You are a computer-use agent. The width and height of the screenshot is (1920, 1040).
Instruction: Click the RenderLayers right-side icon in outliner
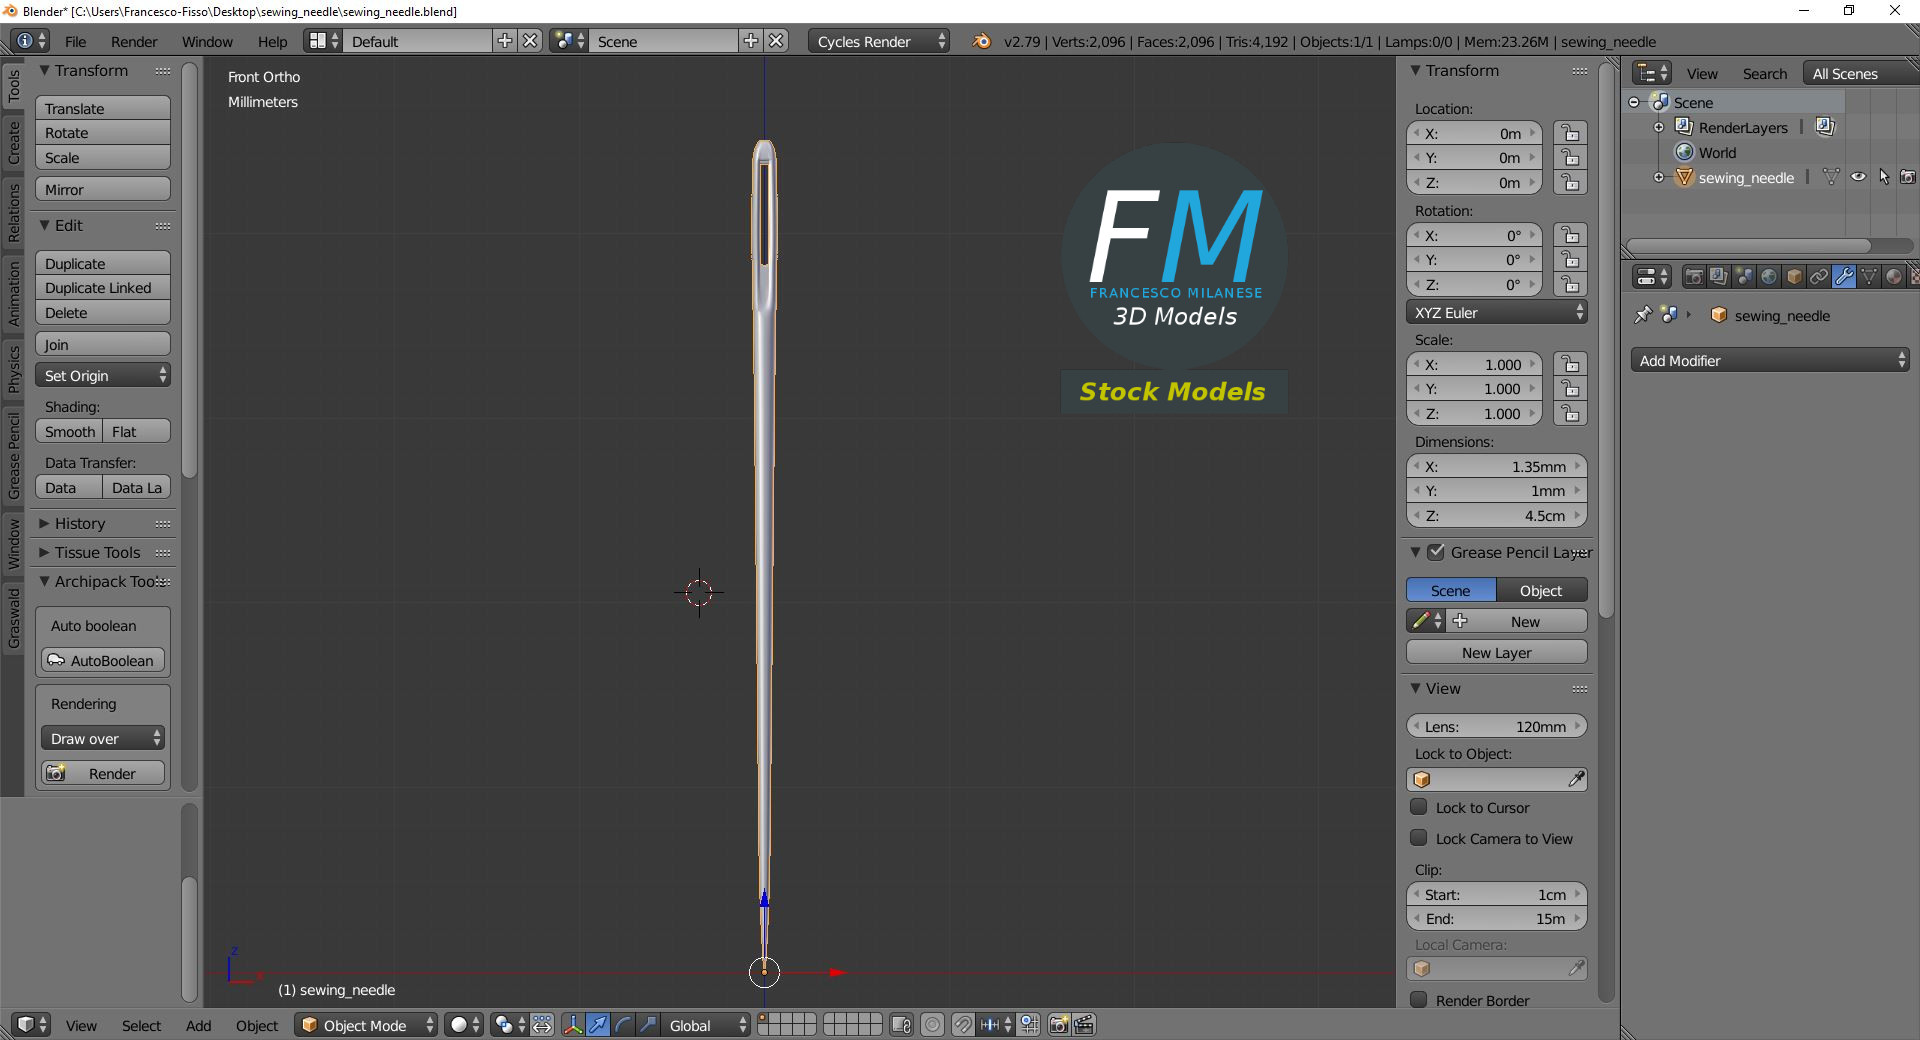(x=1825, y=127)
